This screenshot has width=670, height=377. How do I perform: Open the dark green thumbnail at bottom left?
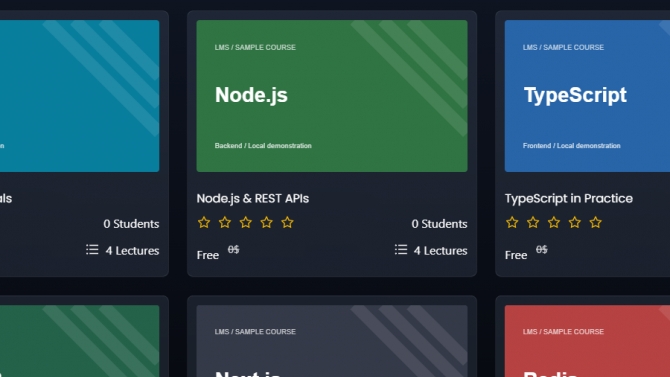click(x=79, y=341)
